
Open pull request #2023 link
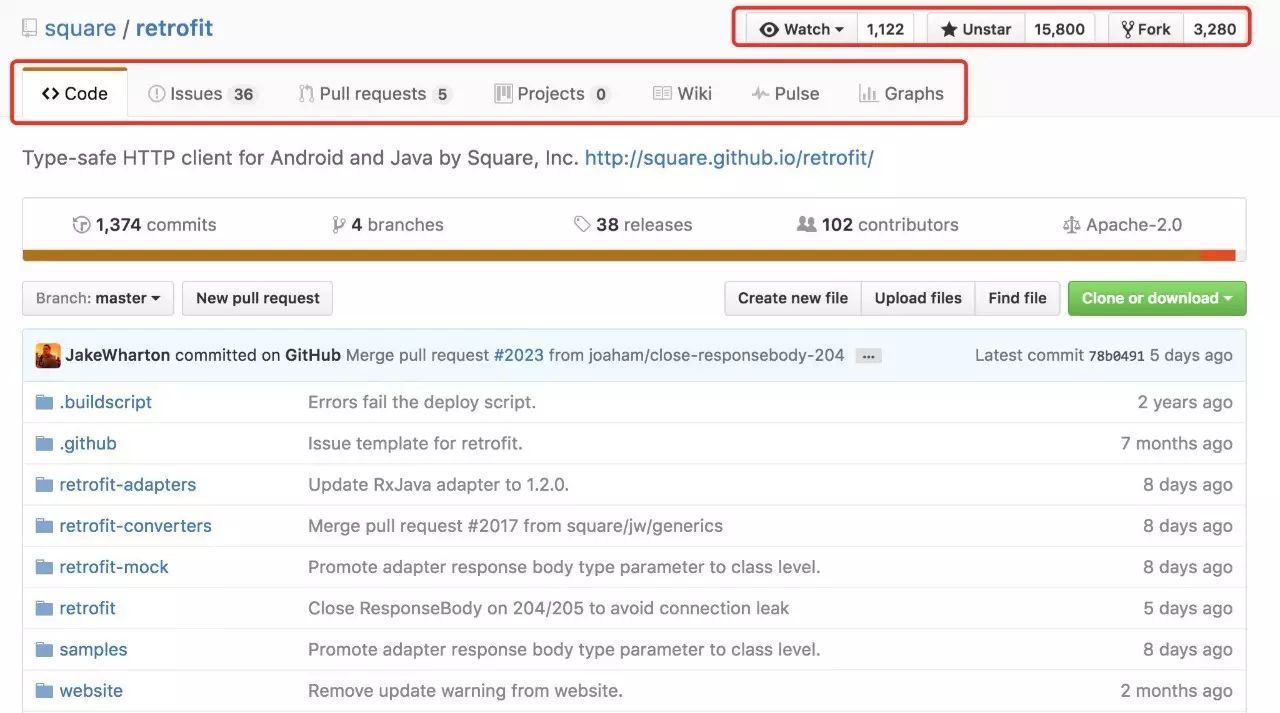tap(519, 355)
